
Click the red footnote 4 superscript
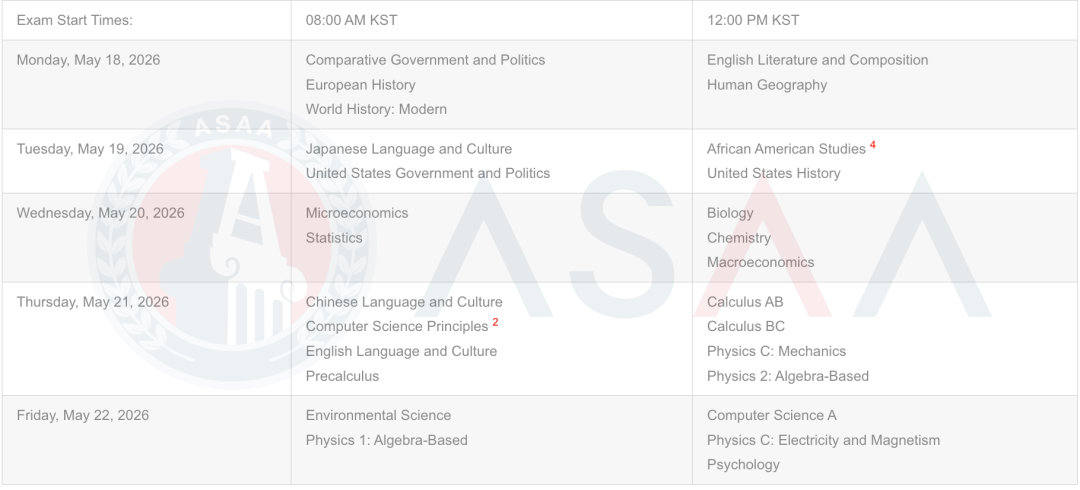click(x=873, y=145)
